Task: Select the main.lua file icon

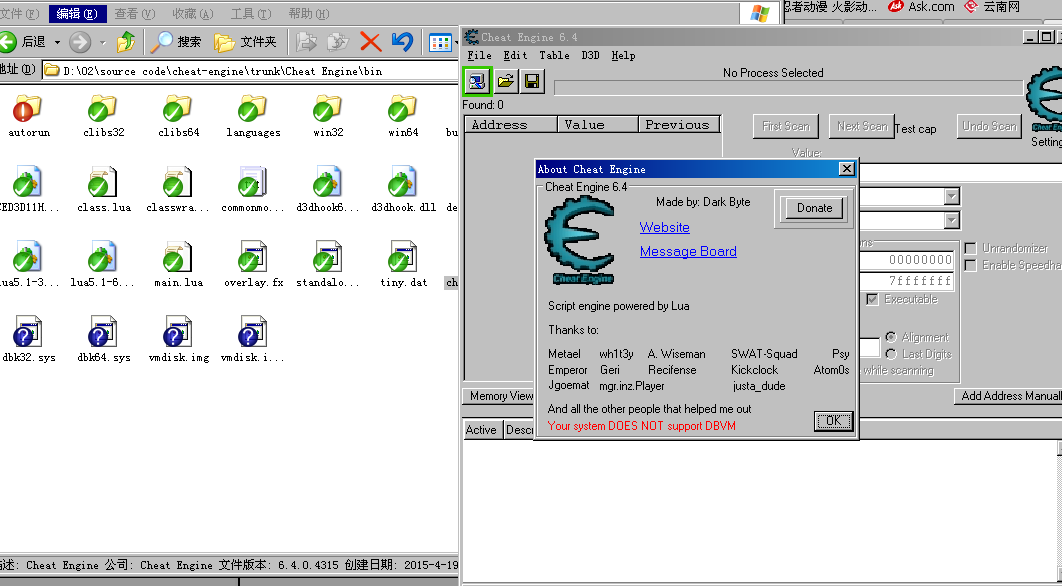Action: 178,258
